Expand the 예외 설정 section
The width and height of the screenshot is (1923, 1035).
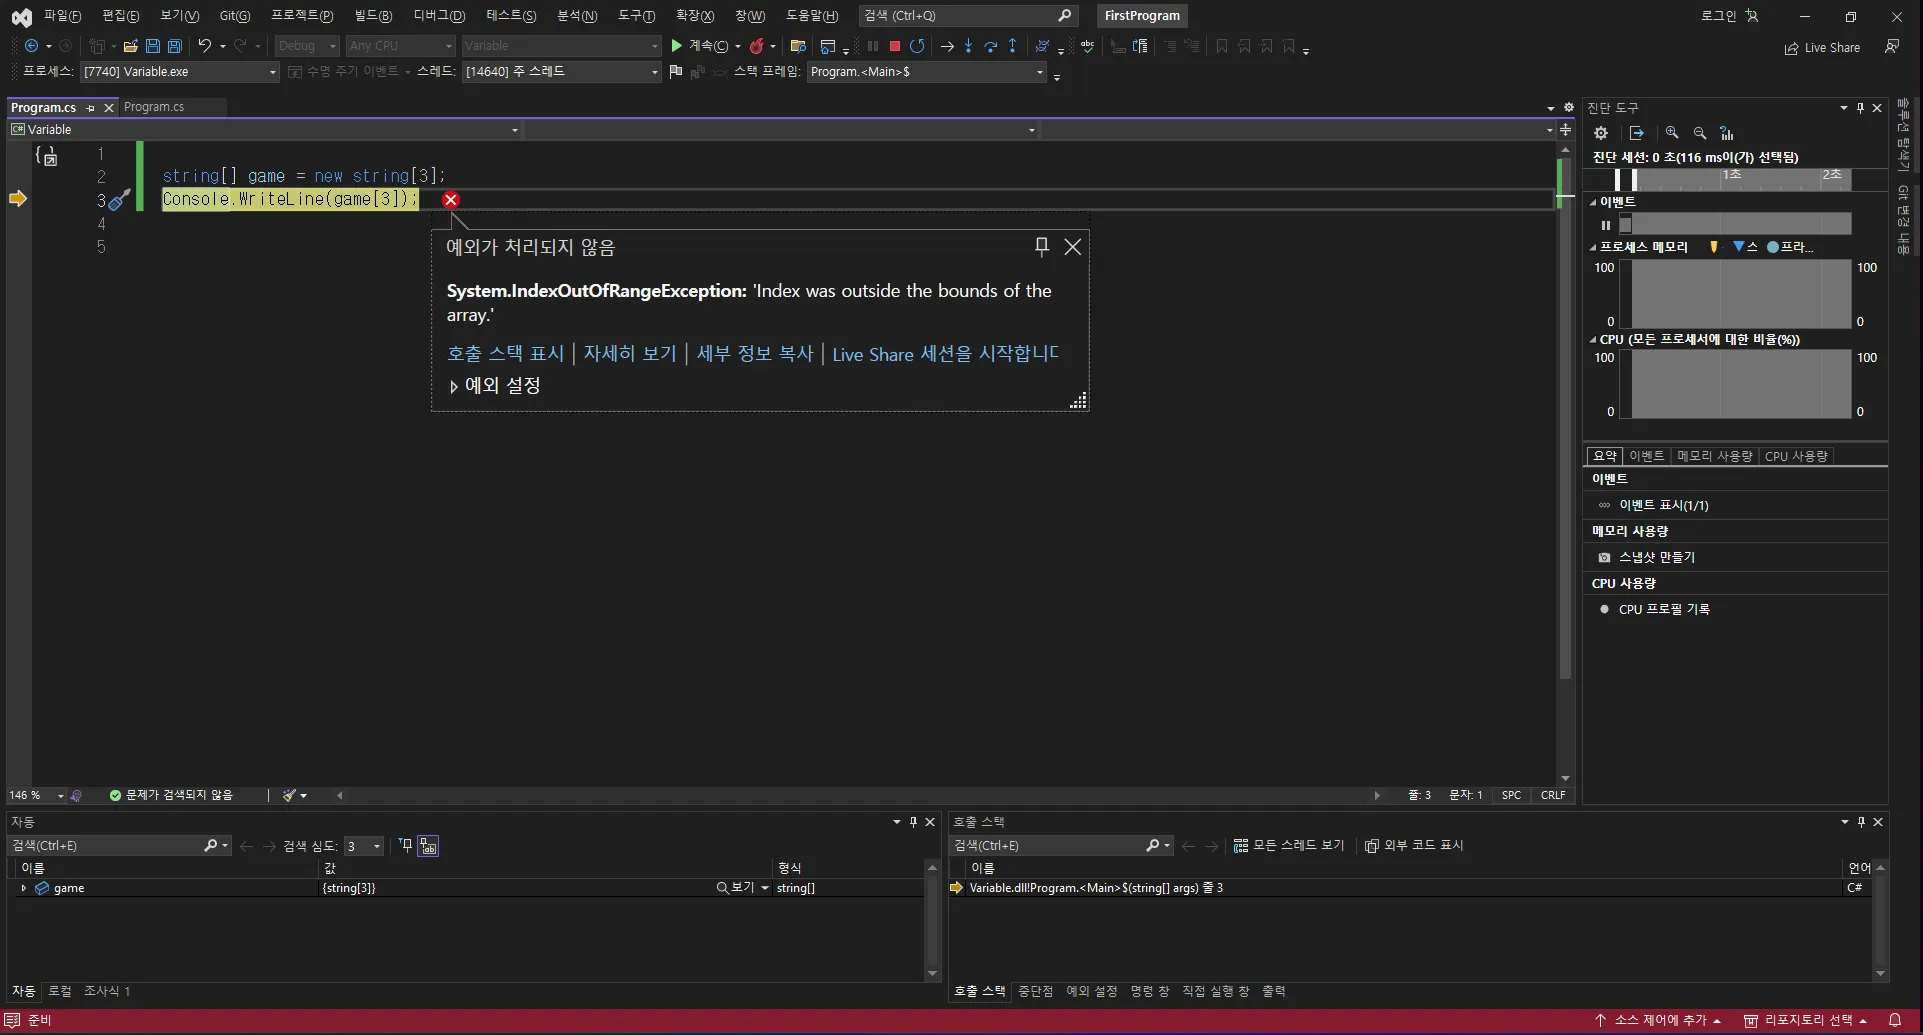click(454, 386)
